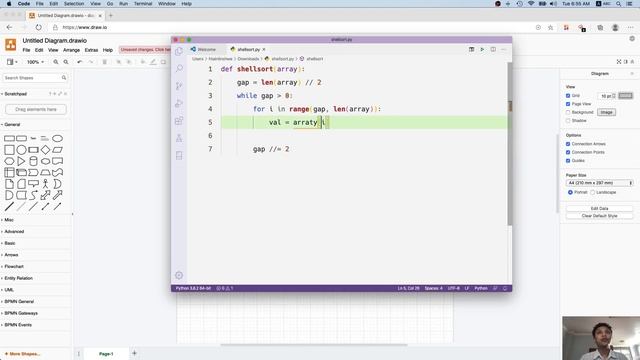Toggle Connection Arrows checkbox
Image resolution: width=640 pixels, height=360 pixels.
point(568,144)
